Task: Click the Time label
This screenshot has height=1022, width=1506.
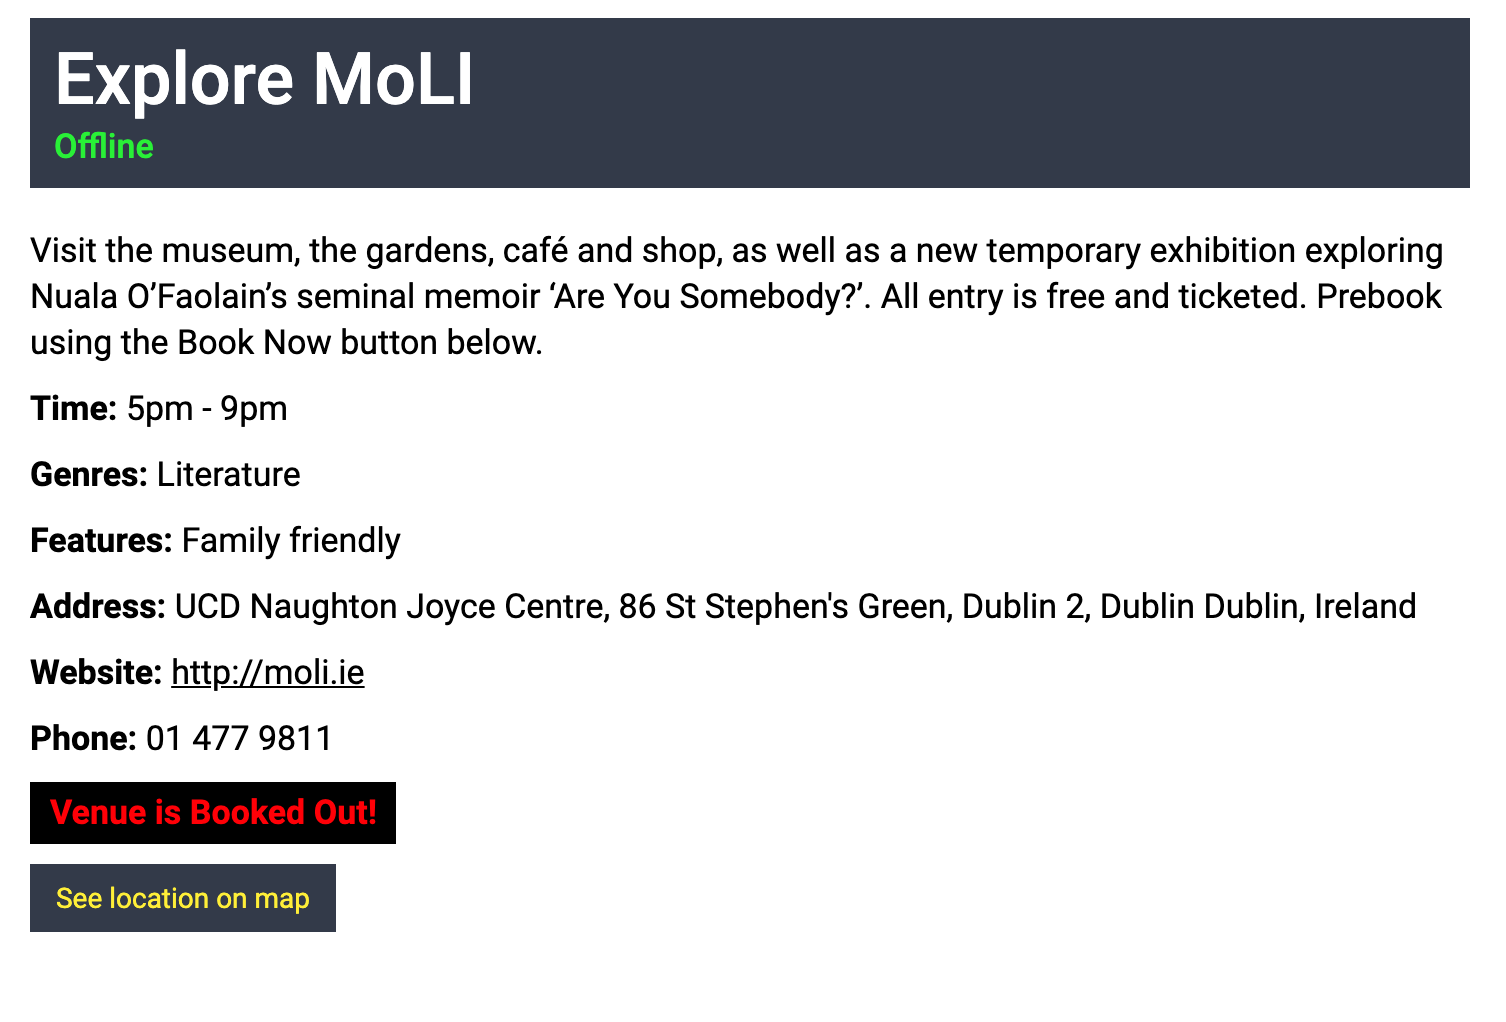Action: click(74, 408)
